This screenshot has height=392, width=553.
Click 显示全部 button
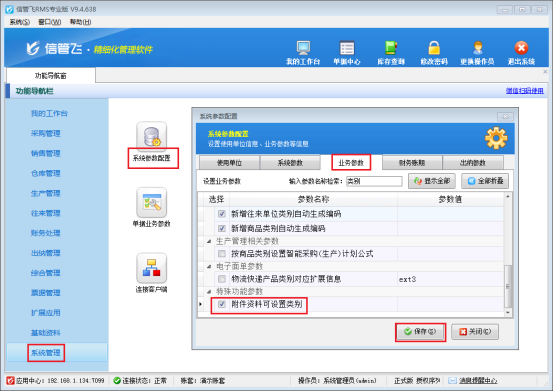432,181
